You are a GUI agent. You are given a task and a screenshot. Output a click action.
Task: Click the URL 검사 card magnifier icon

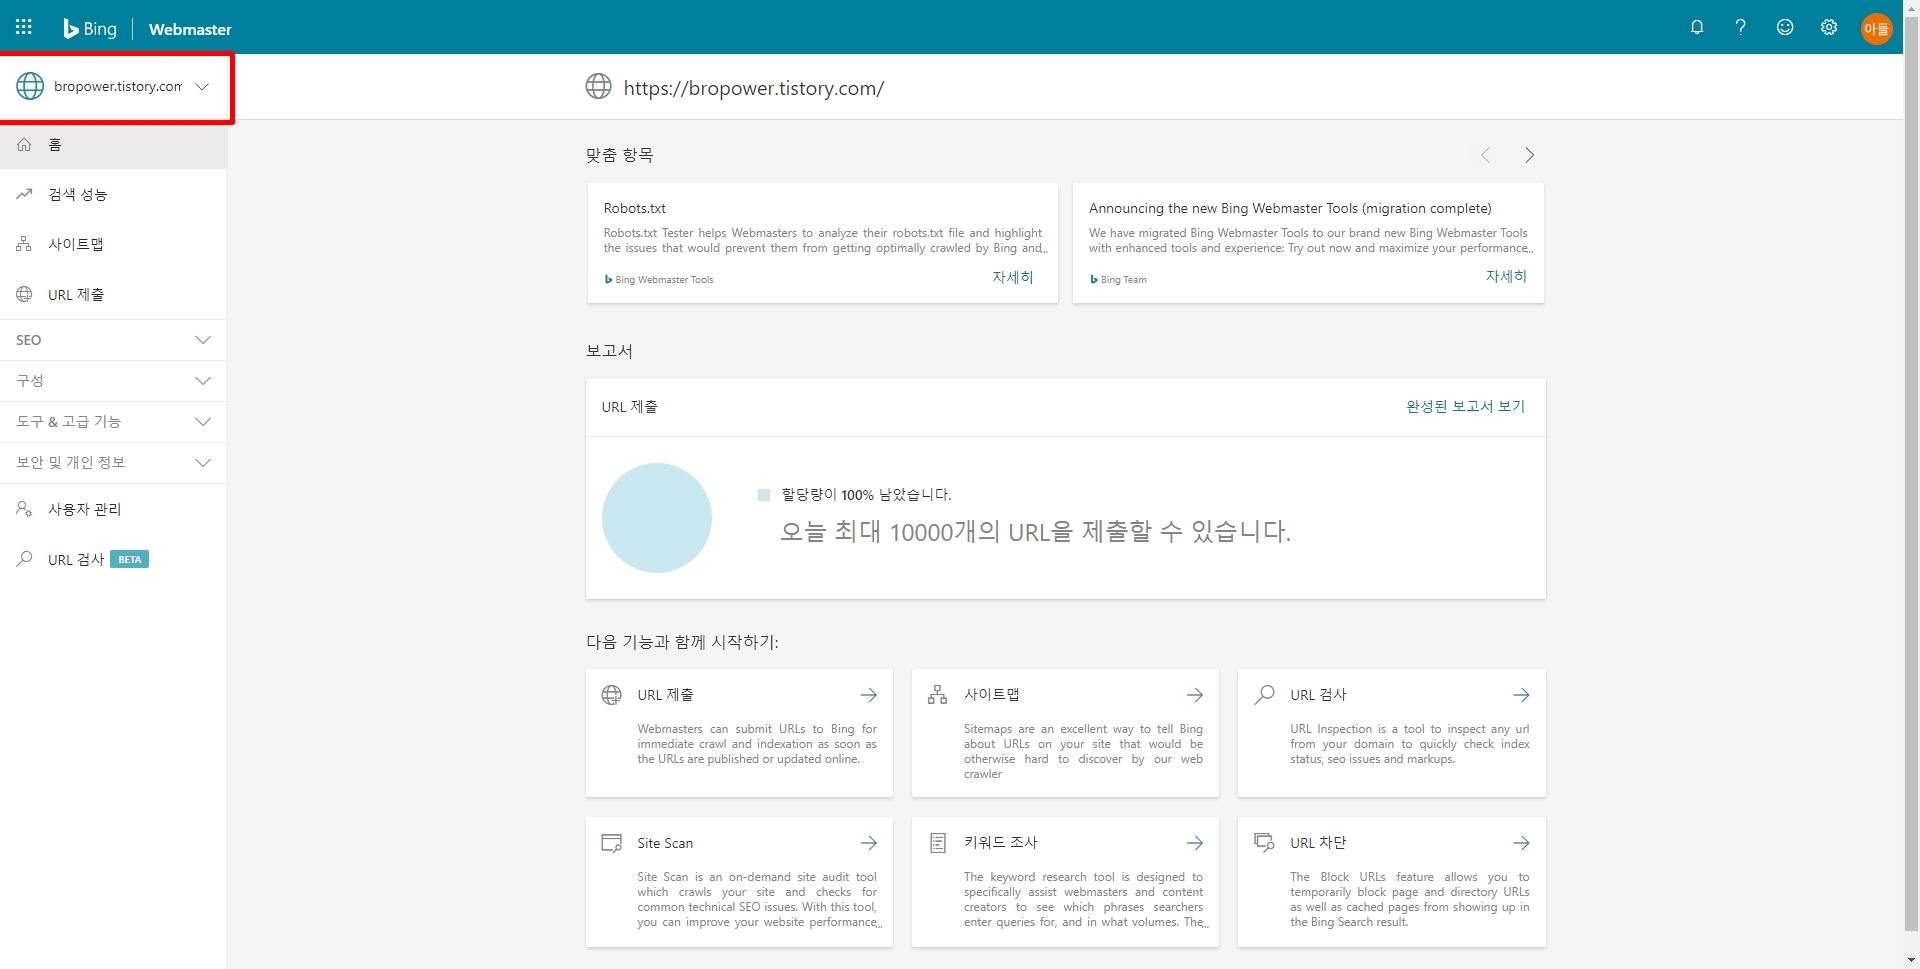(1264, 694)
